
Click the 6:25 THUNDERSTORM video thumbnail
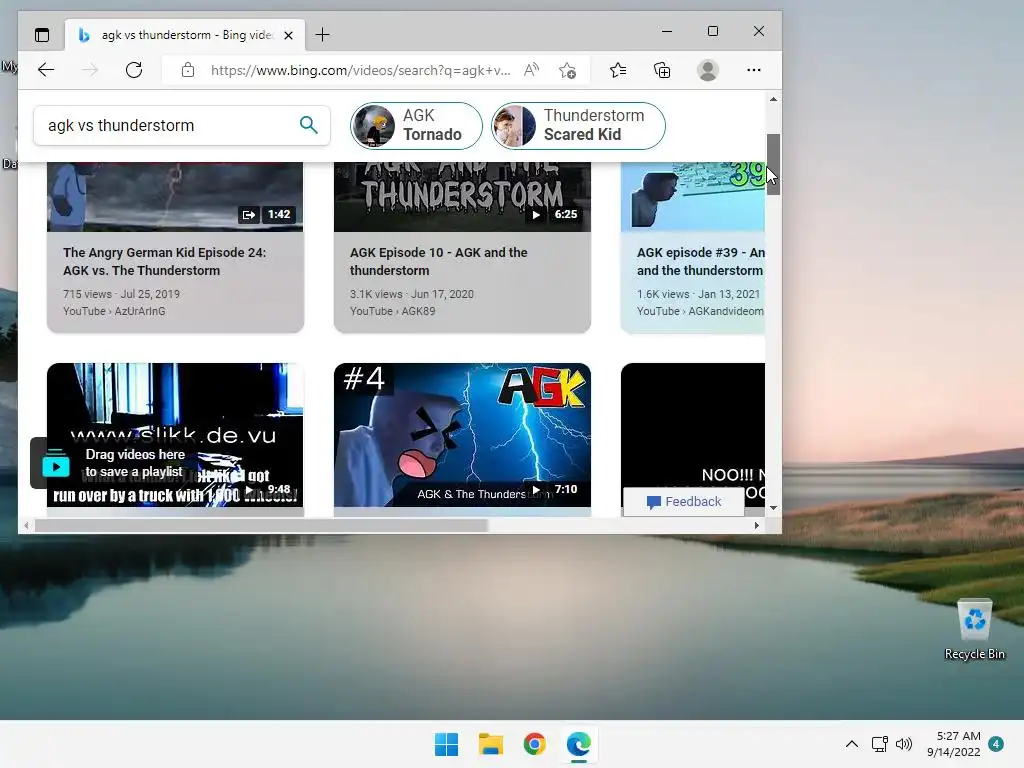click(x=462, y=197)
